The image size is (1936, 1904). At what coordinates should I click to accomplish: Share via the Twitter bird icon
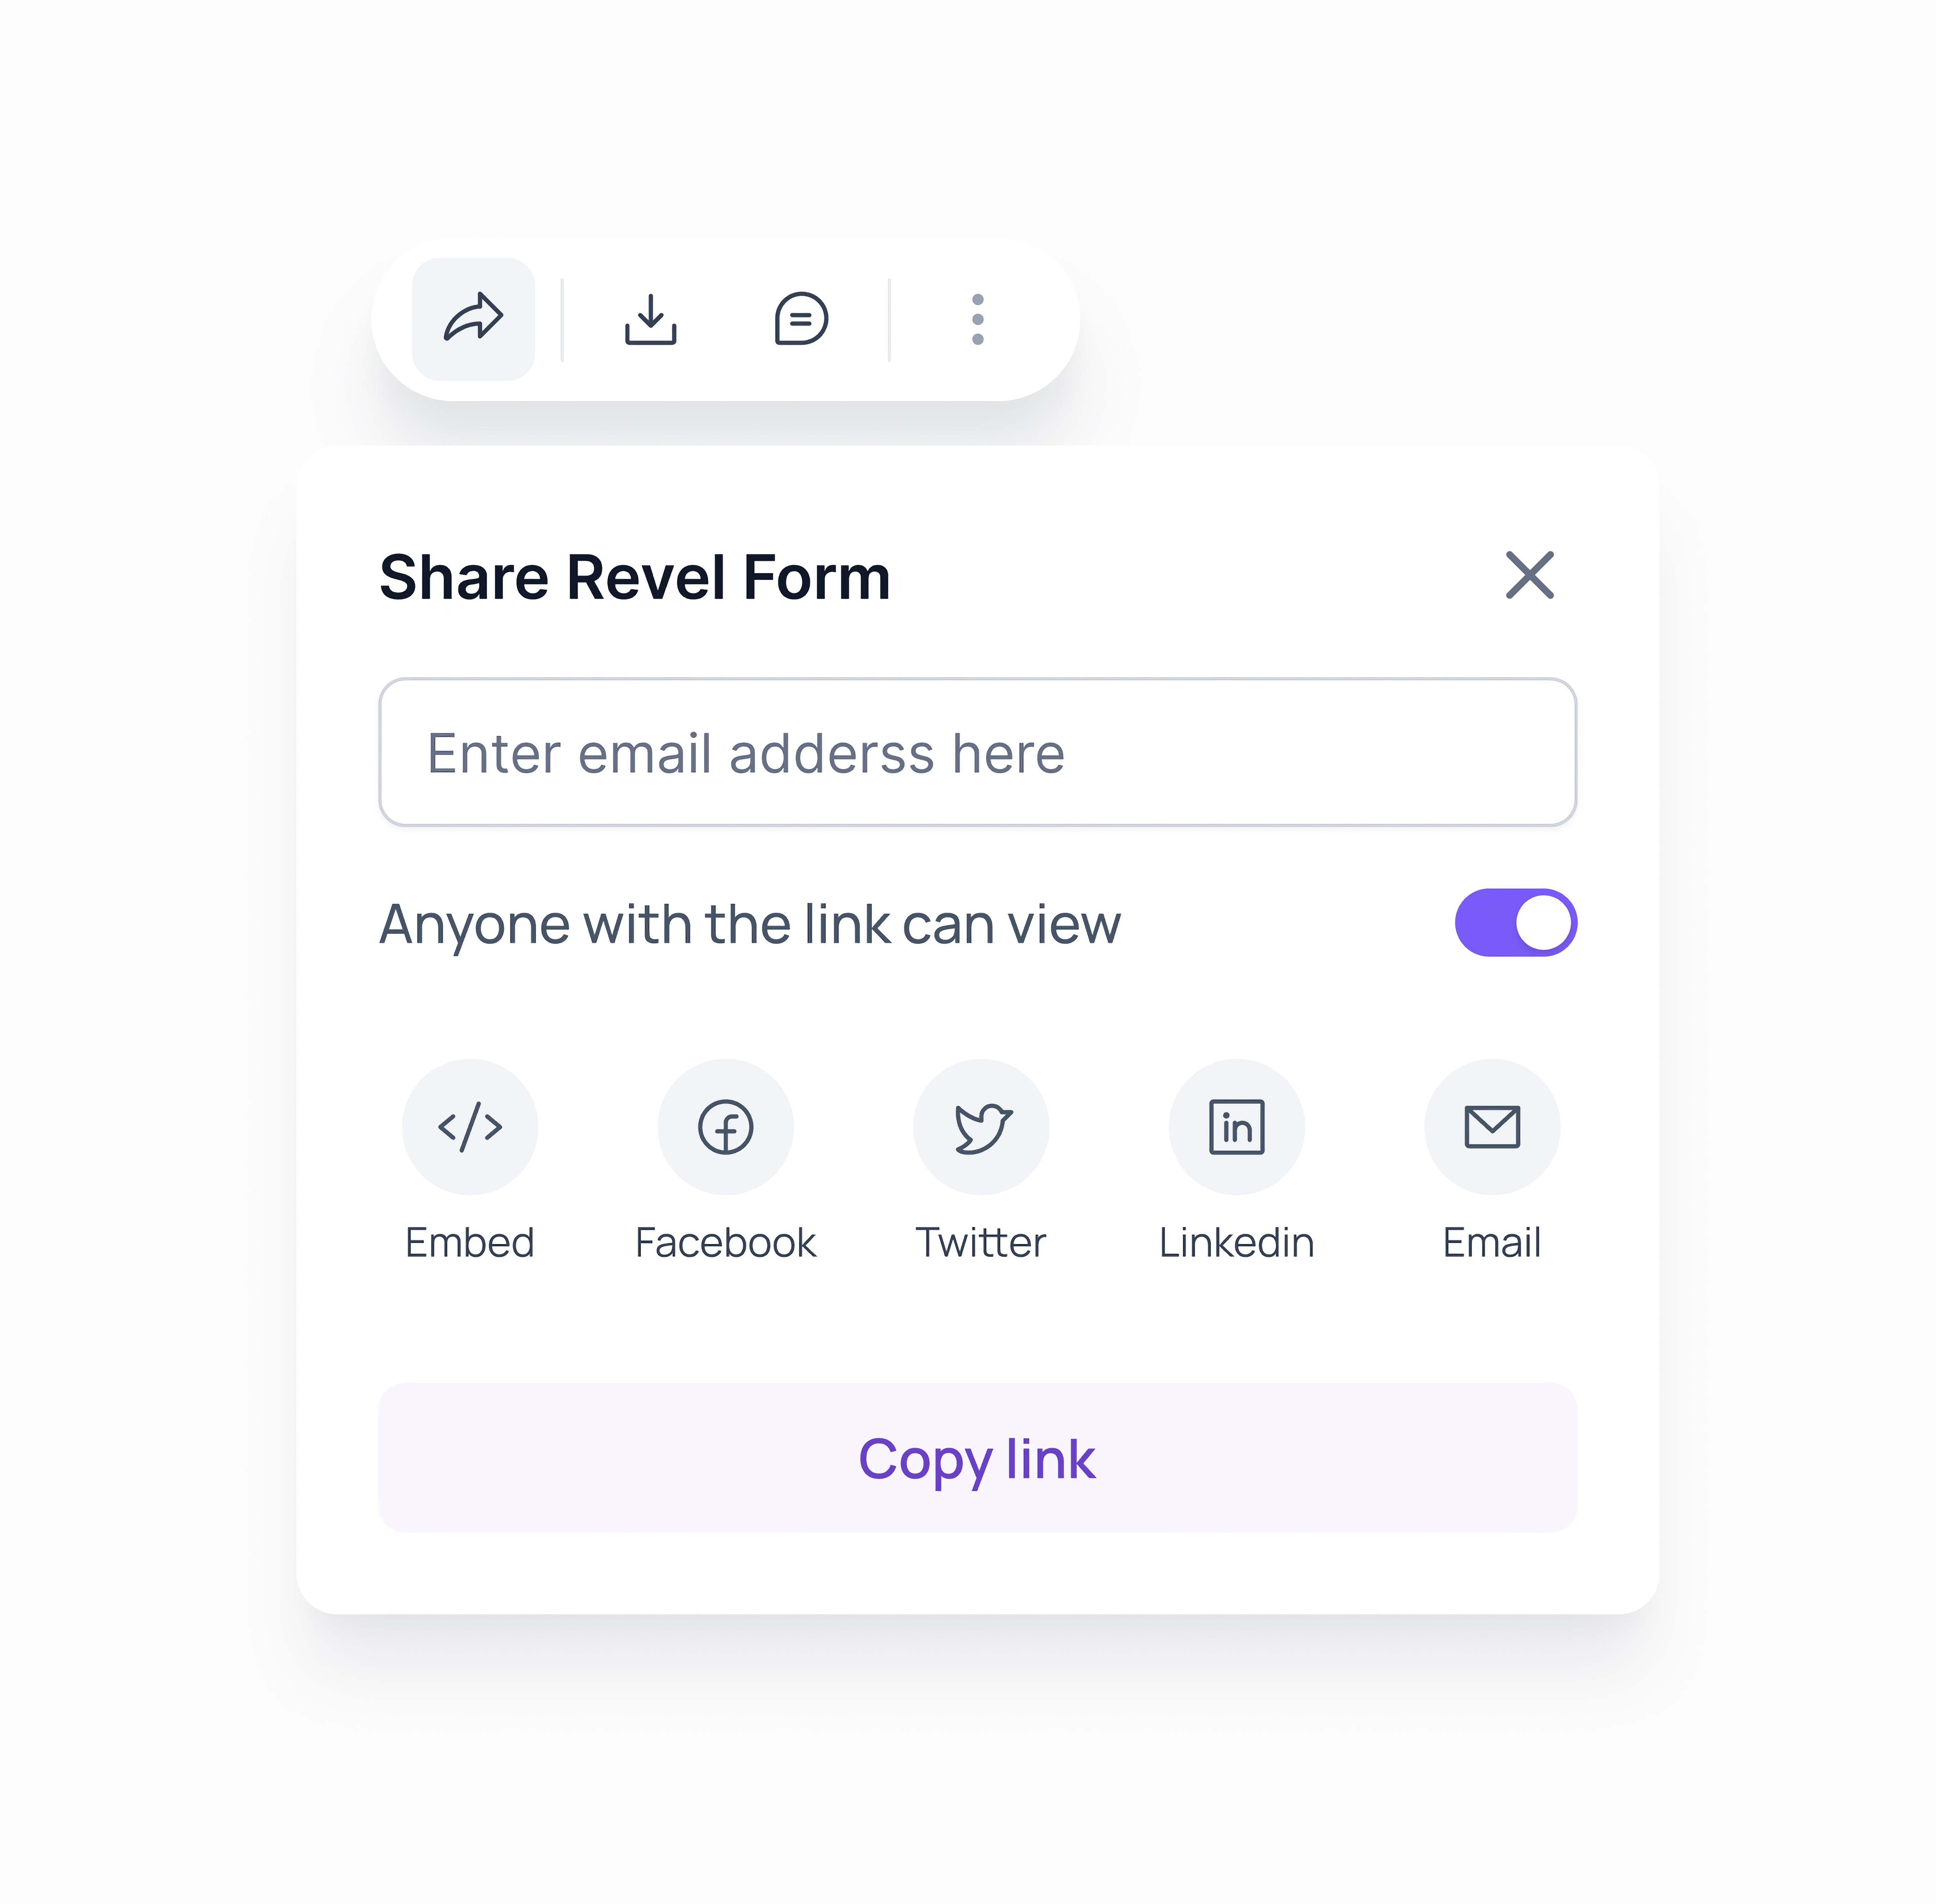(x=981, y=1127)
